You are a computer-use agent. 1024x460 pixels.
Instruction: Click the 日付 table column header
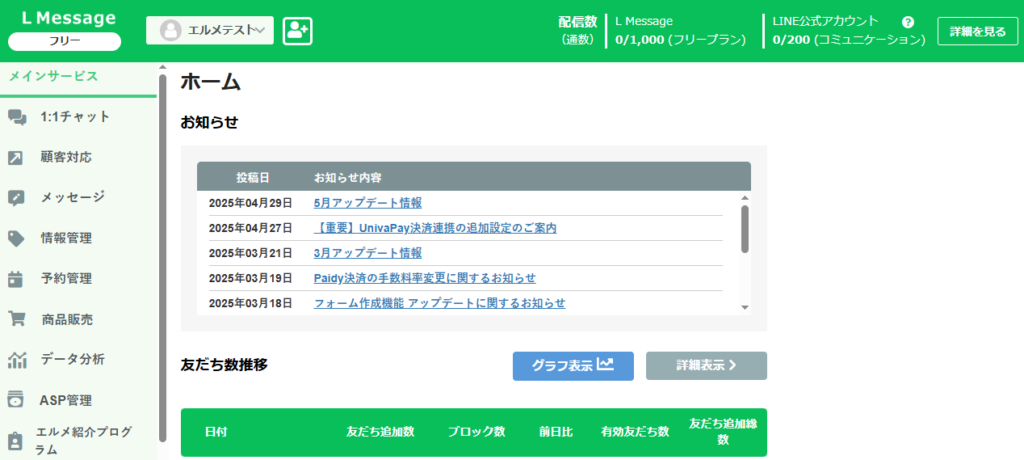[x=216, y=432]
